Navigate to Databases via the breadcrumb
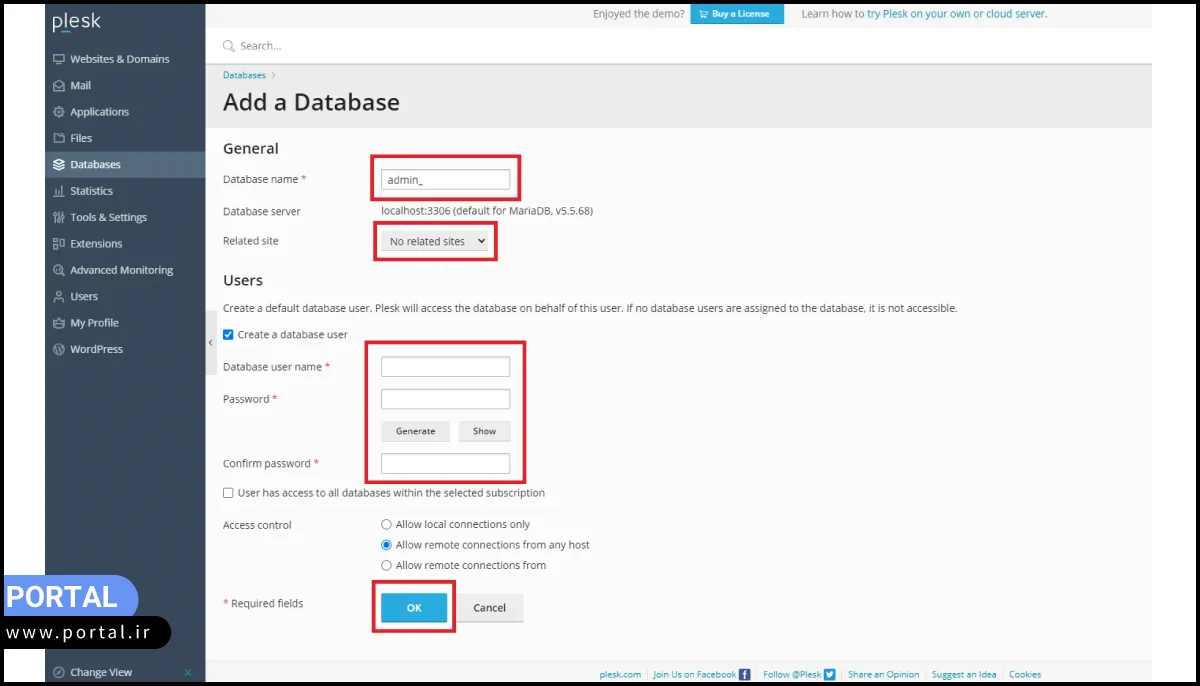This screenshot has width=1200, height=686. pos(243,74)
